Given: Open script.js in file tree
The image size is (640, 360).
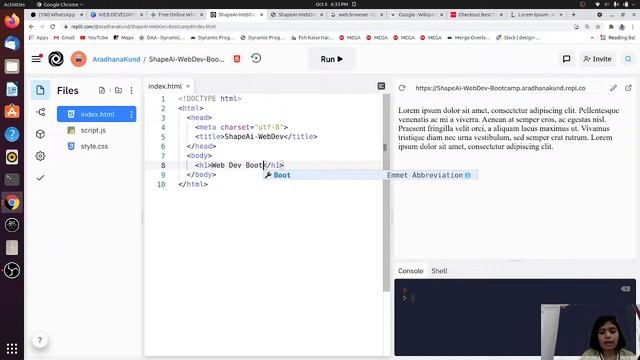Looking at the screenshot, I should tap(93, 130).
